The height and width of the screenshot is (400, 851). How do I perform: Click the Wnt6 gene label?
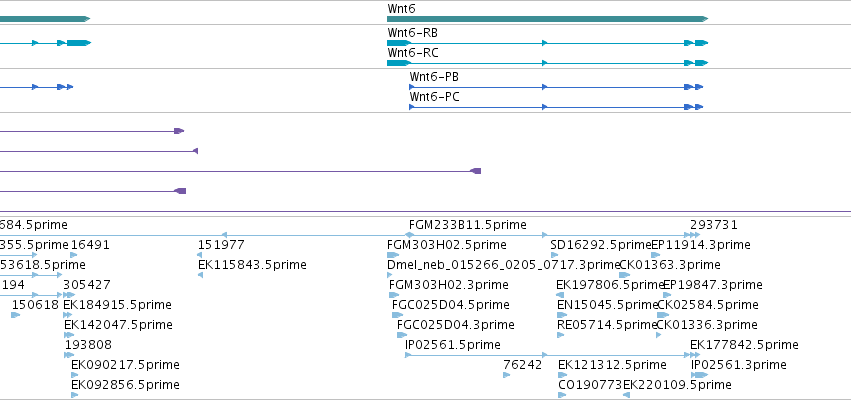coord(402,9)
